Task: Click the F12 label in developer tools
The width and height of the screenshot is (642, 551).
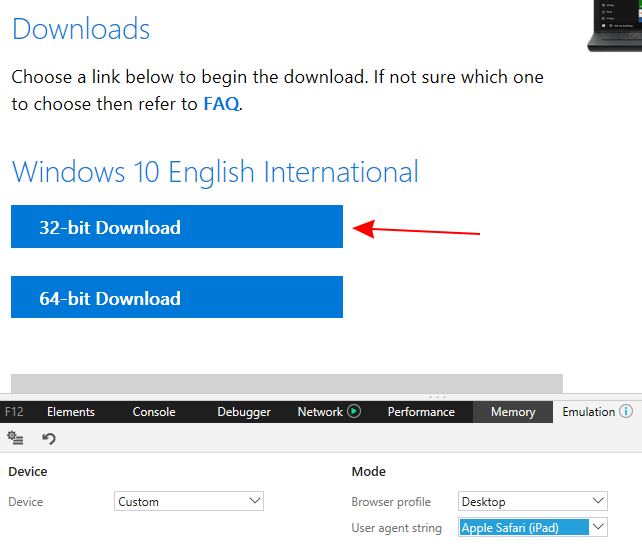Action: (x=14, y=412)
